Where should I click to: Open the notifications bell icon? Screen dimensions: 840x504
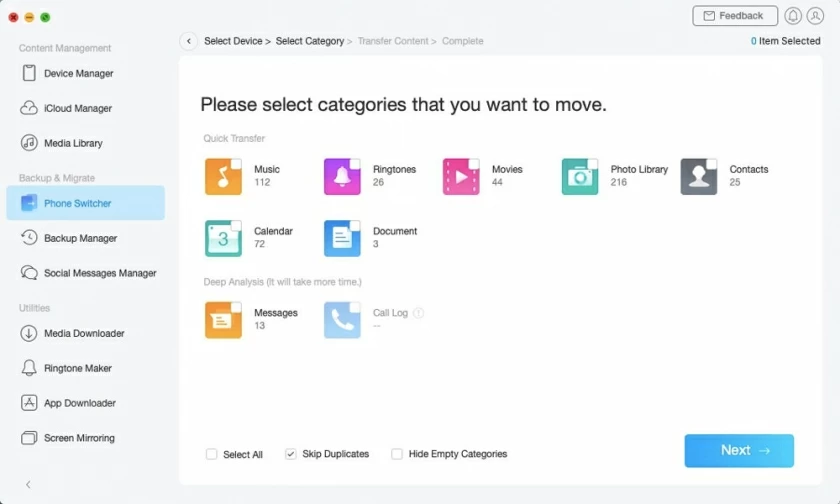coord(793,16)
